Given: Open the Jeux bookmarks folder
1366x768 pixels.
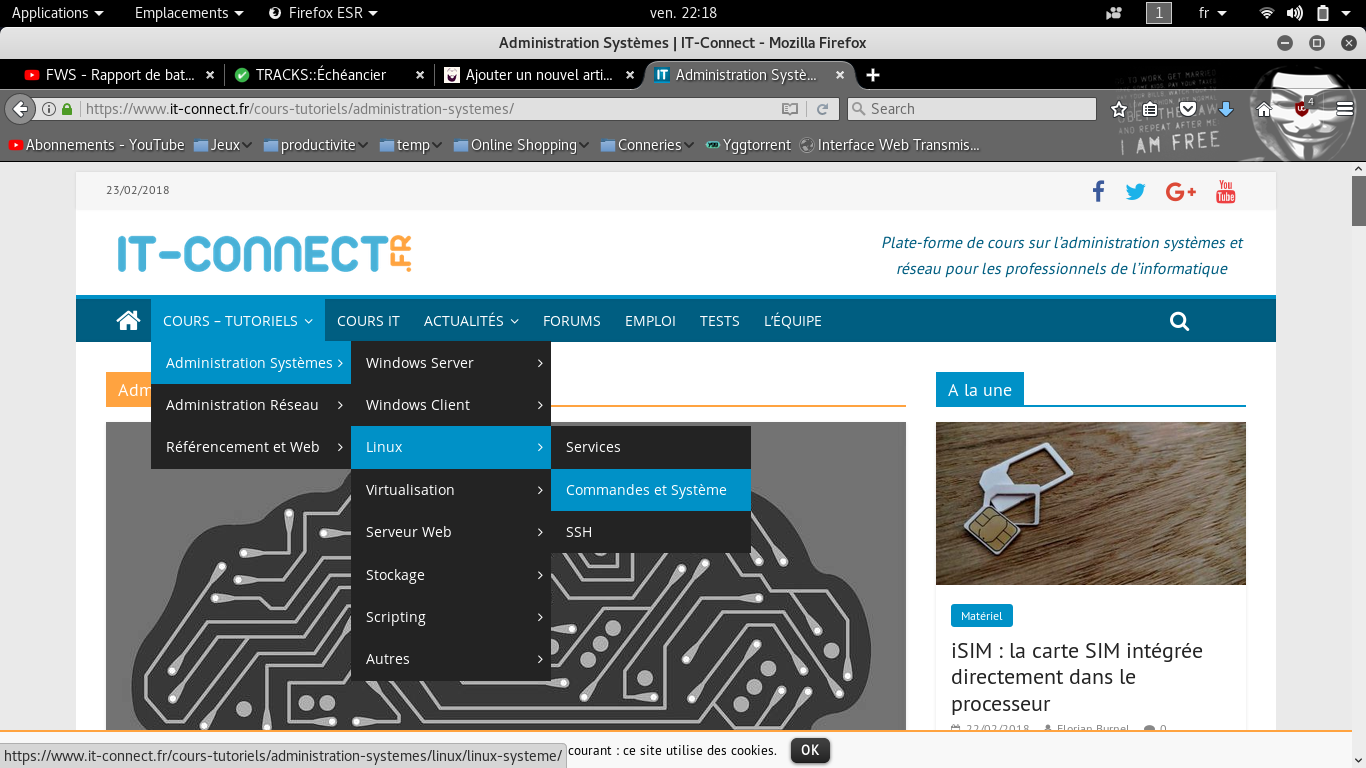Looking at the screenshot, I should (x=225, y=145).
